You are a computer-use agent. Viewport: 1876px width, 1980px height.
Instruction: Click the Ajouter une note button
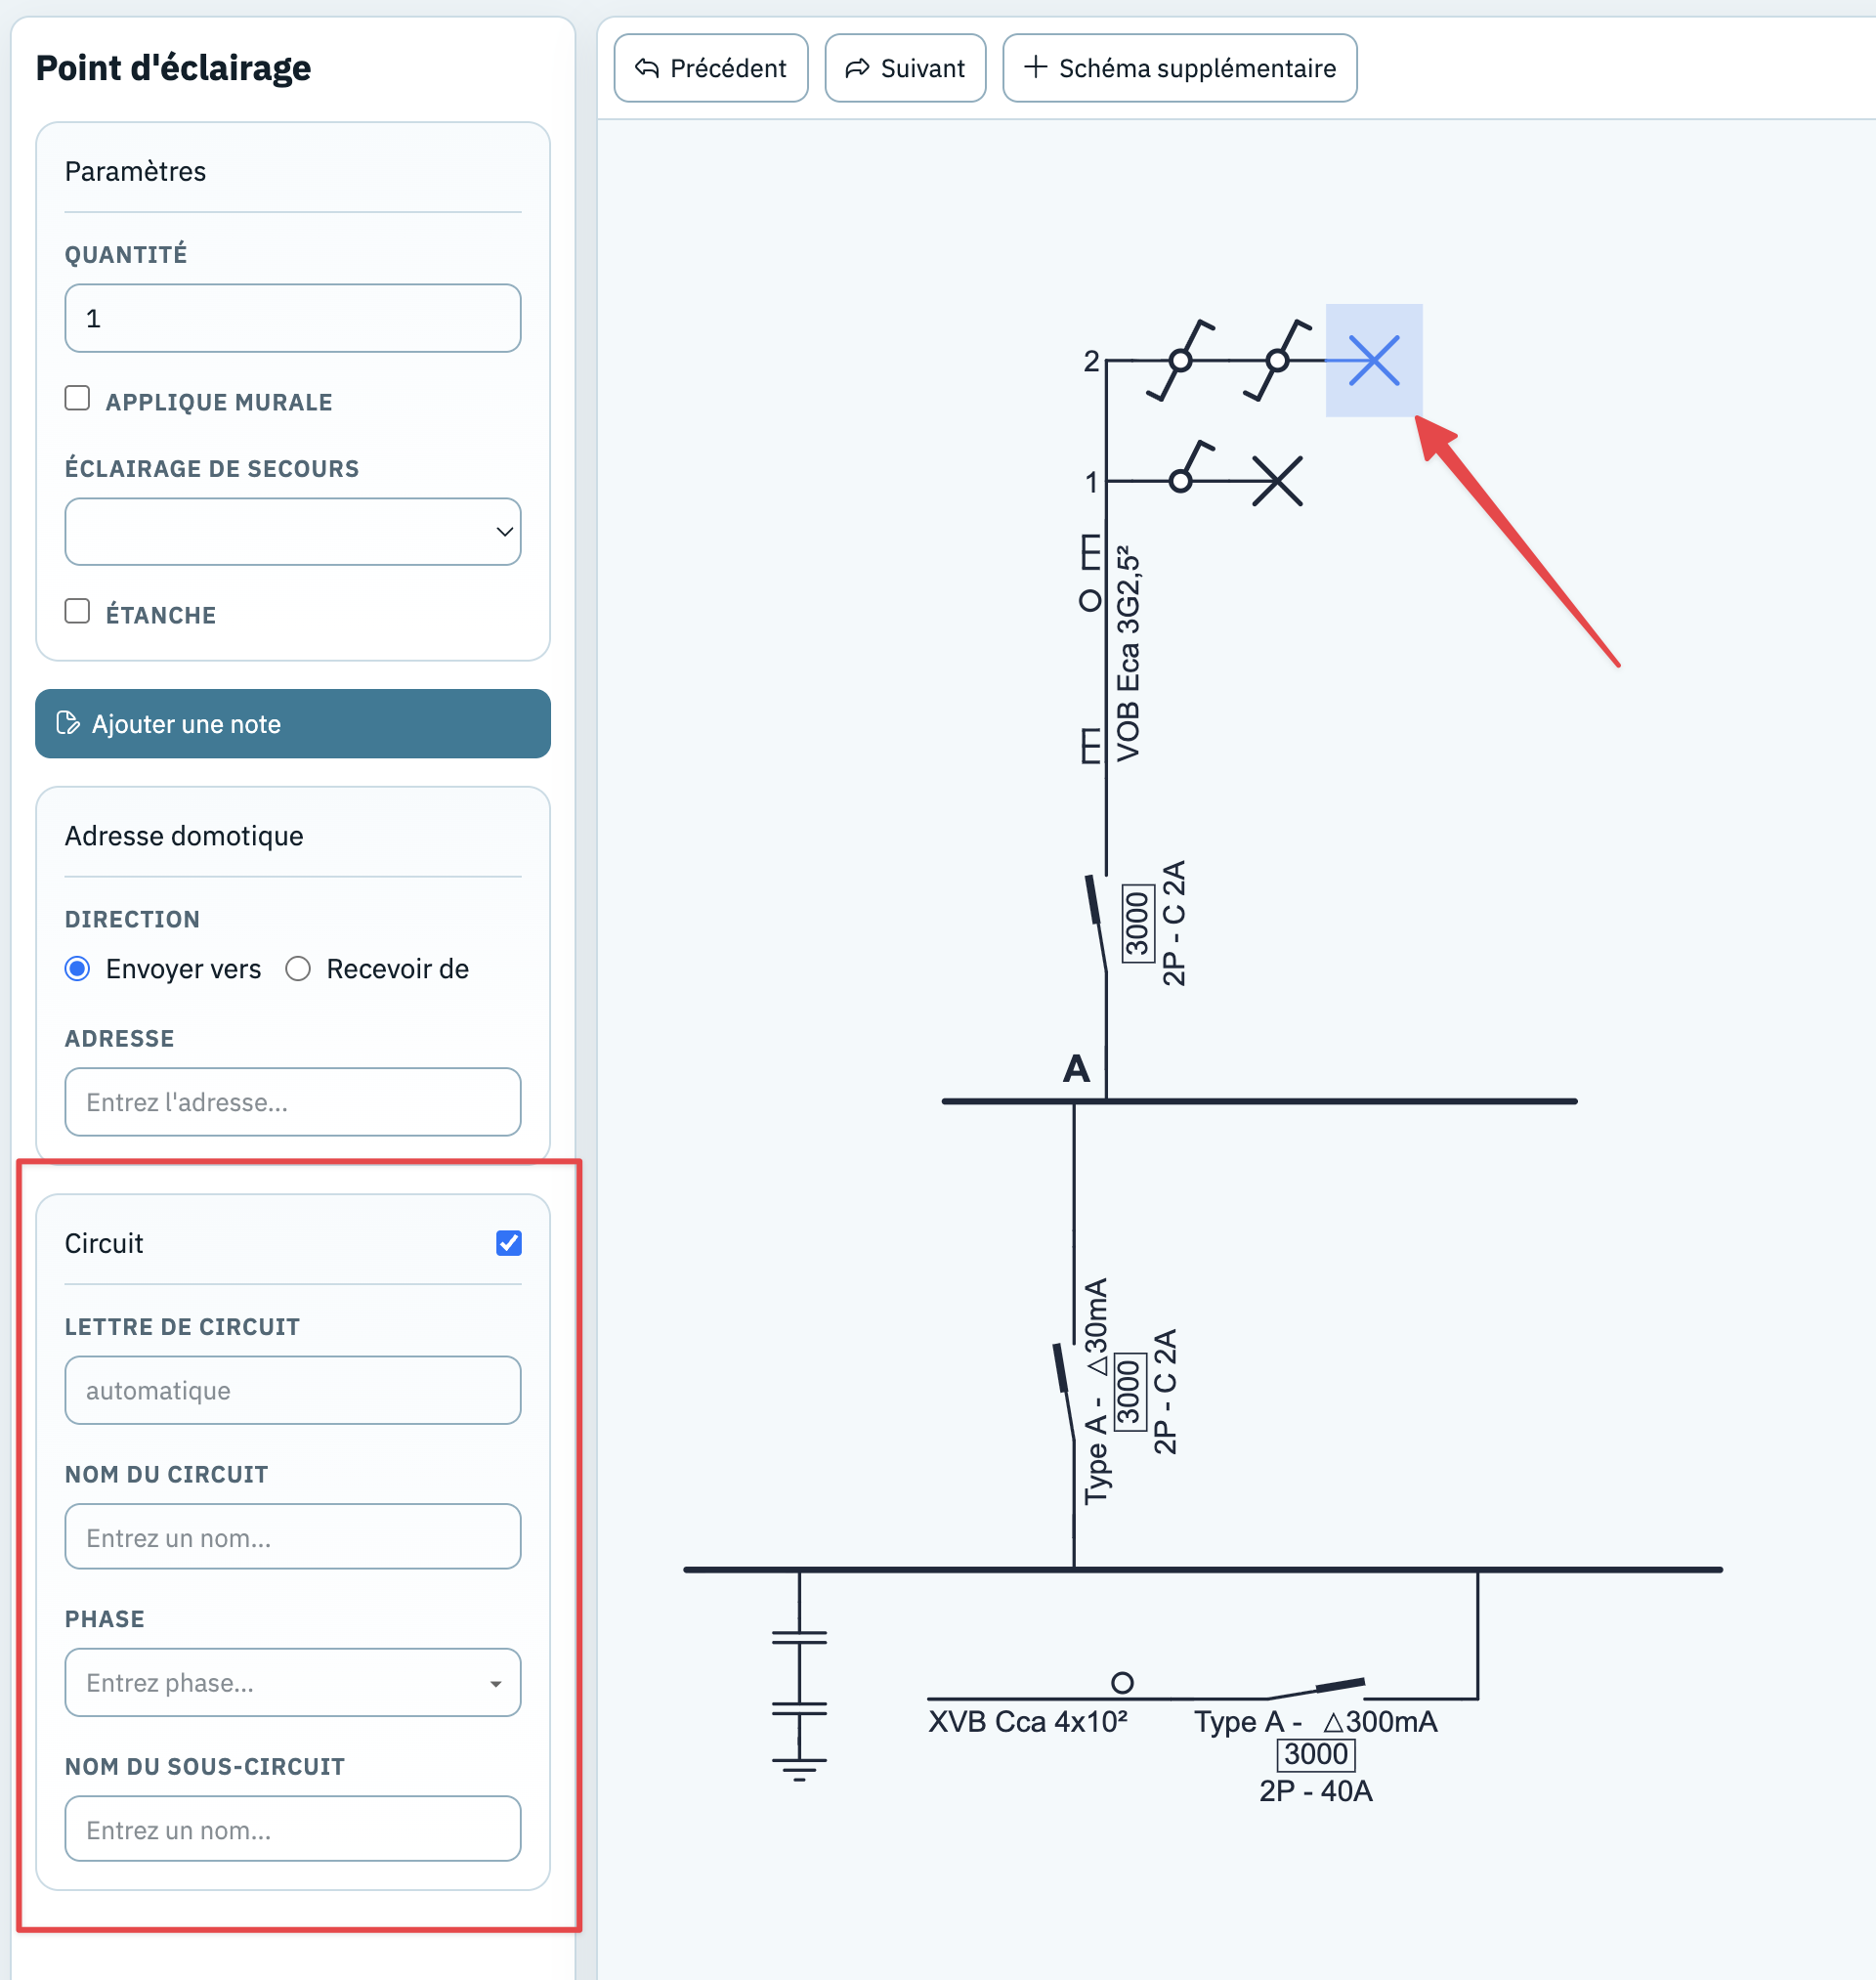point(293,724)
